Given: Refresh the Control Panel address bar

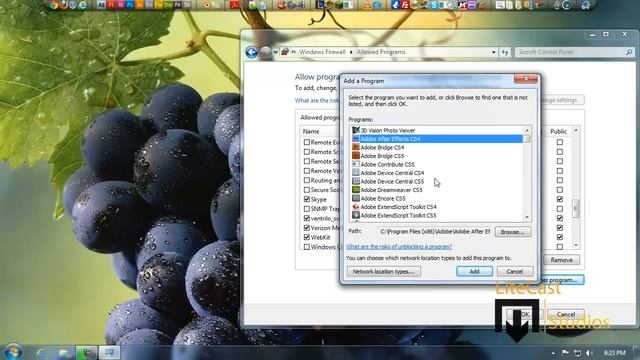Looking at the screenshot, I should coord(505,52).
